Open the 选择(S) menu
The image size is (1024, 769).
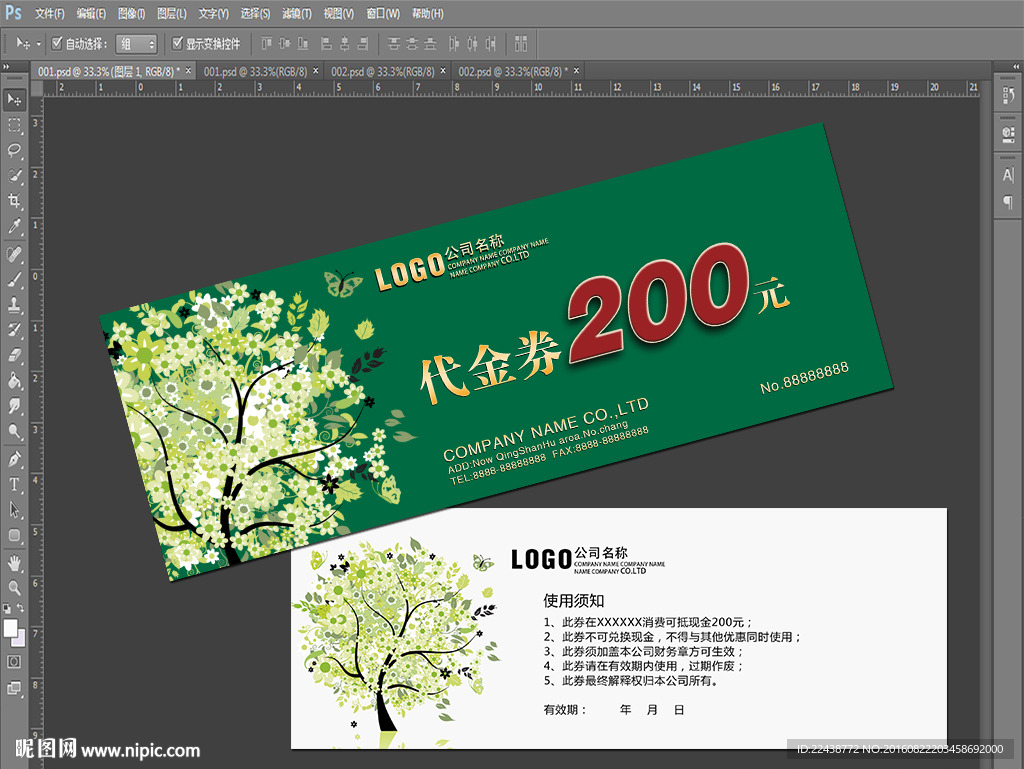point(255,13)
